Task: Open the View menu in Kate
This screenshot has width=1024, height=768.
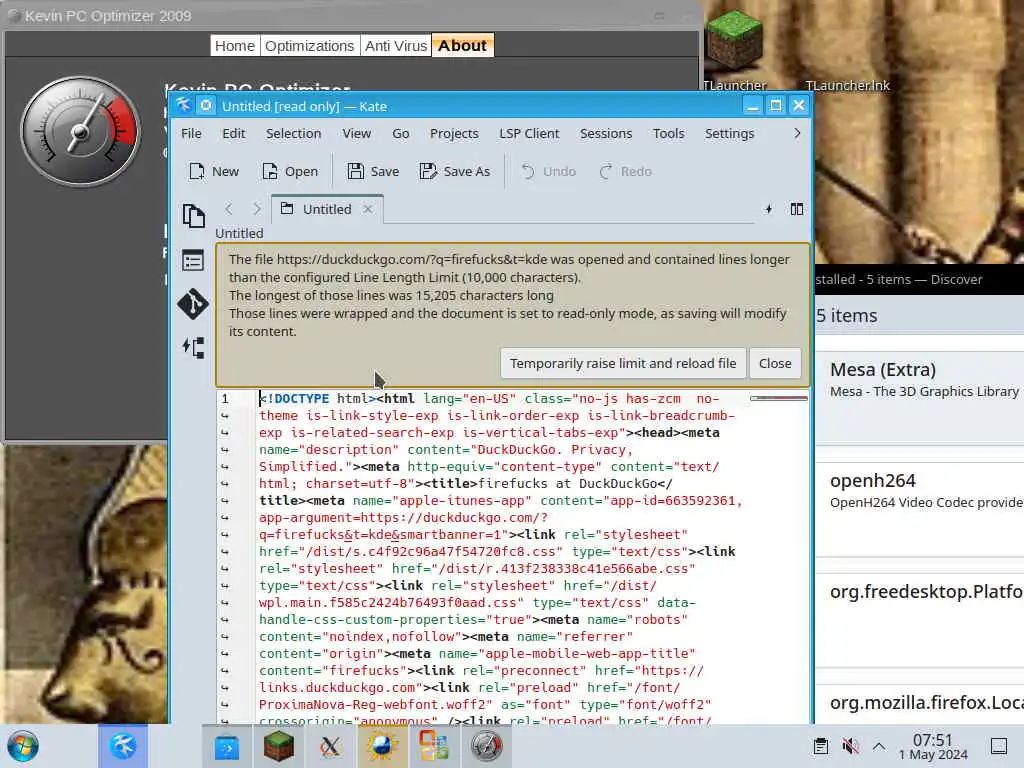Action: click(357, 133)
